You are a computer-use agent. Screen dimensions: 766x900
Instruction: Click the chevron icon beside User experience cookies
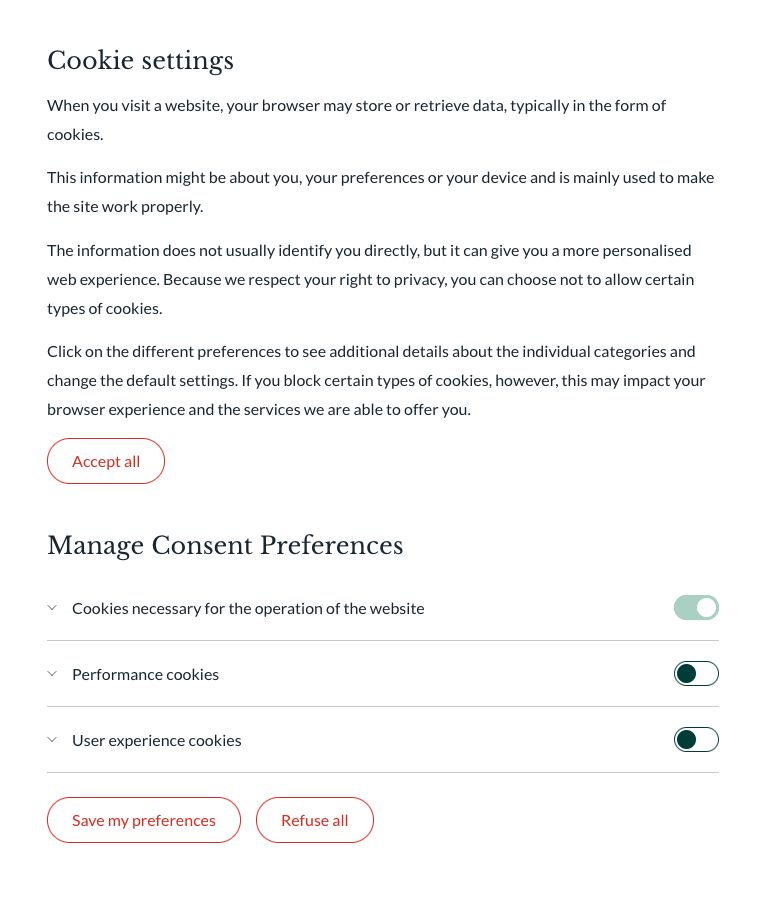[52, 739]
